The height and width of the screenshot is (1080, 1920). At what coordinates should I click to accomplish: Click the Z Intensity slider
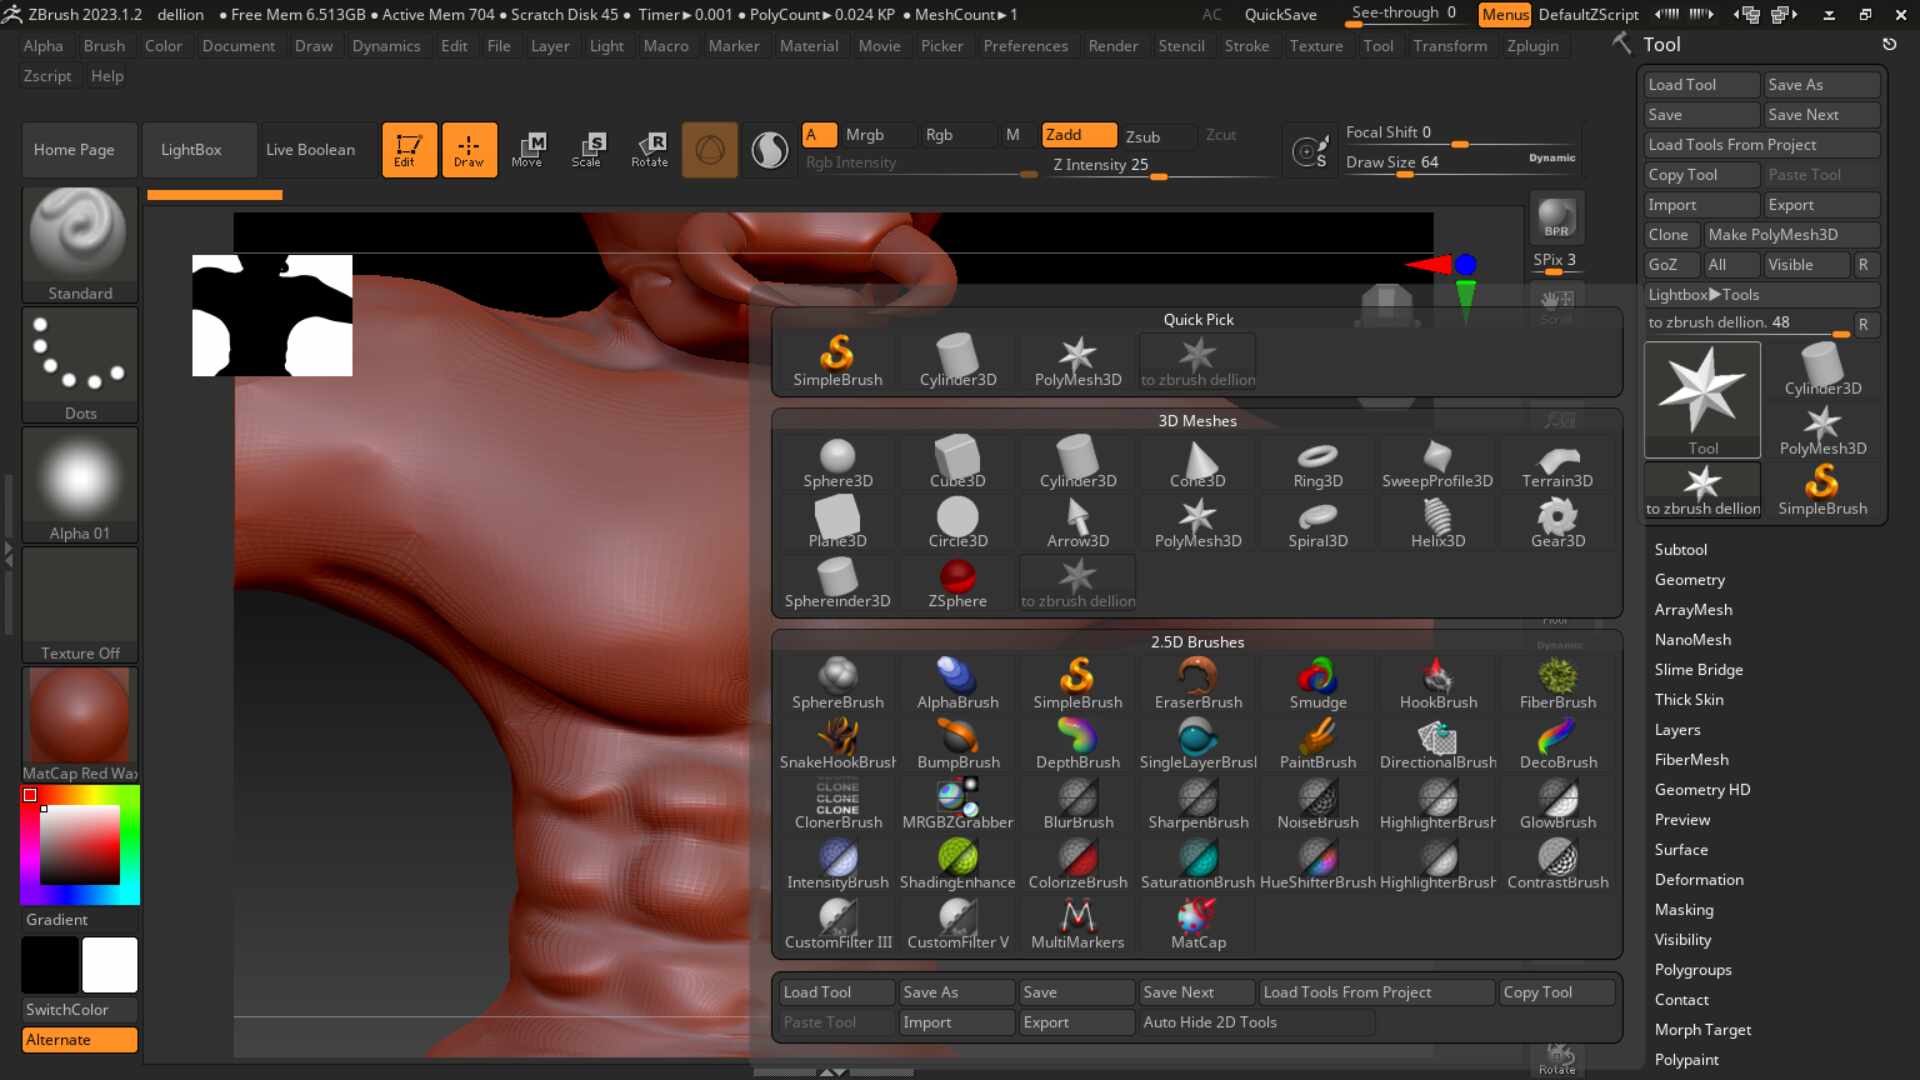click(x=1100, y=165)
